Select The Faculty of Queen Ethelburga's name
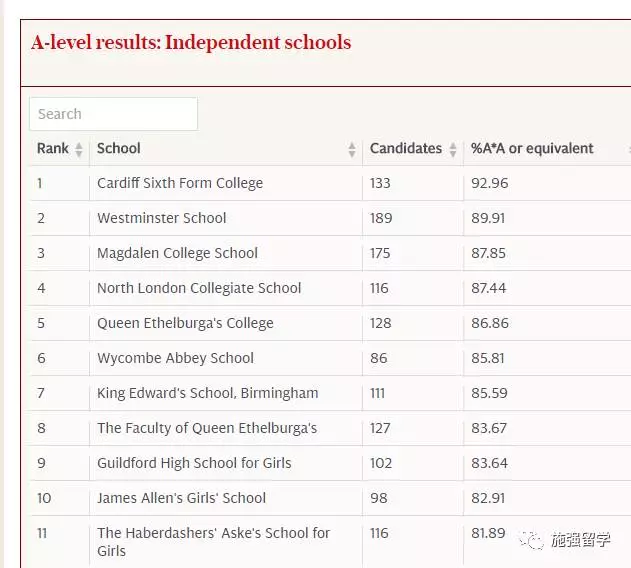631x568 pixels. click(x=207, y=428)
